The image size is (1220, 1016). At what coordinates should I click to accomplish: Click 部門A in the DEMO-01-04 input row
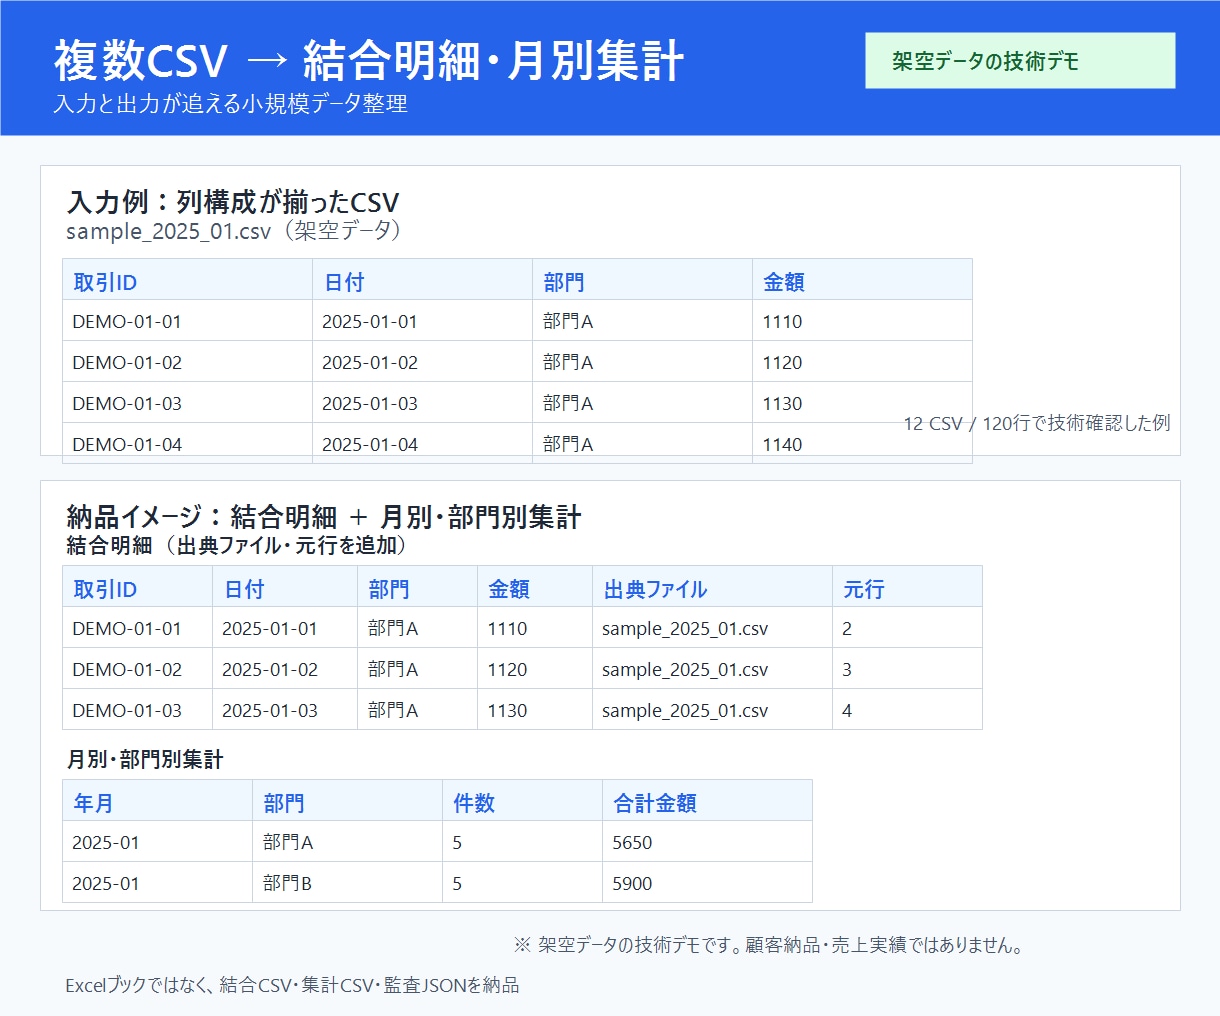point(568,445)
